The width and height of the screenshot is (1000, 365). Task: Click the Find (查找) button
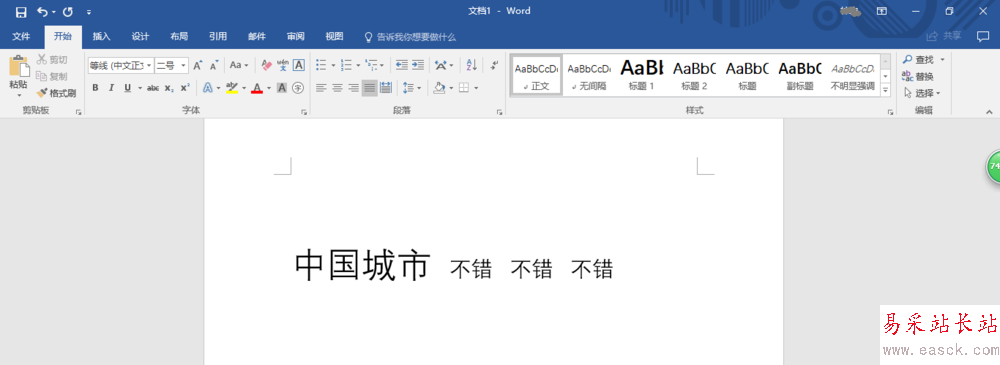918,59
